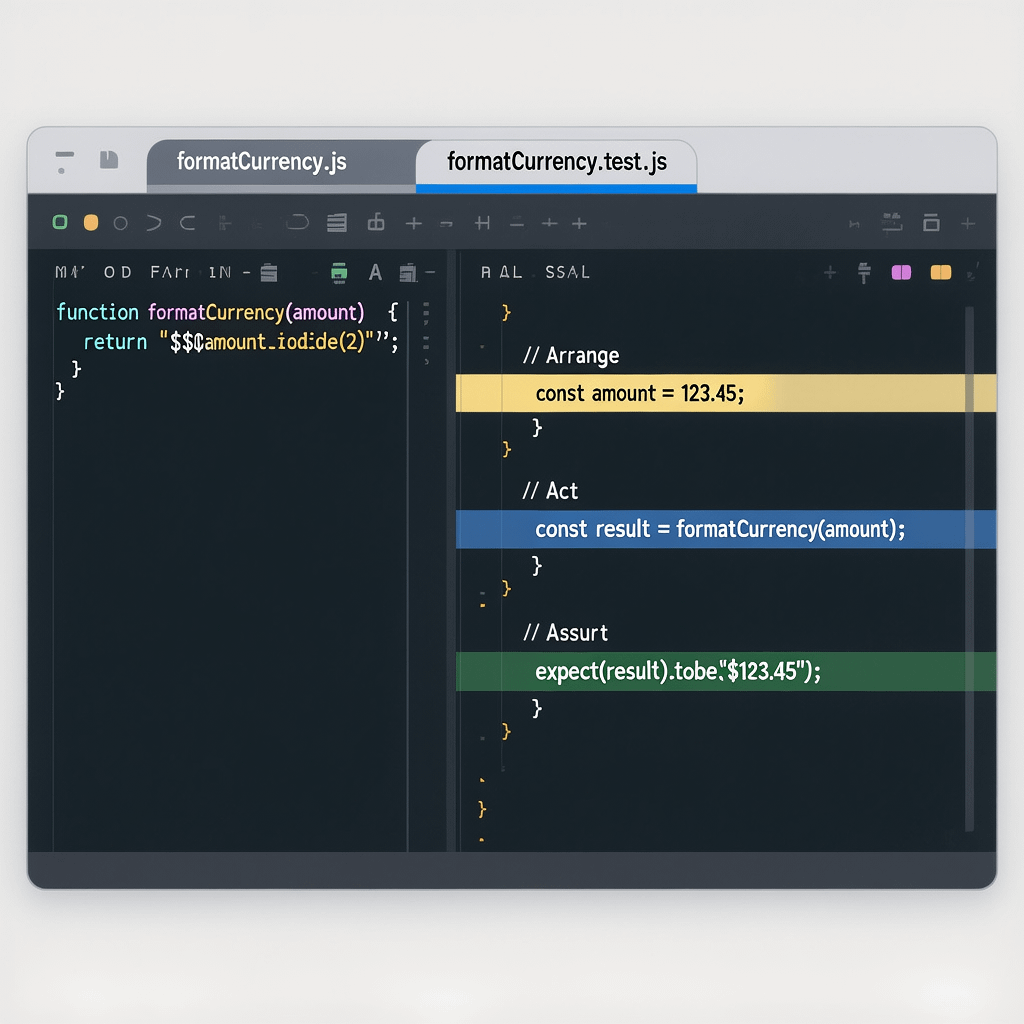The image size is (1024, 1024).
Task: Click the split editor icon at toolbar right
Action: point(930,222)
